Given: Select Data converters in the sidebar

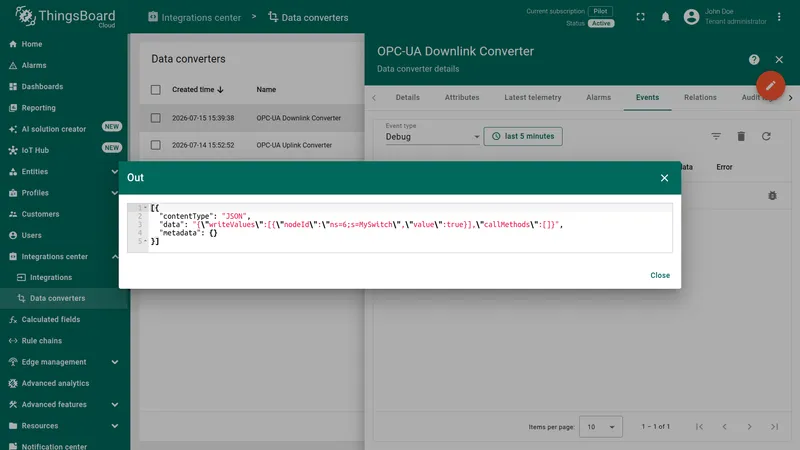Looking at the screenshot, I should point(57,298).
